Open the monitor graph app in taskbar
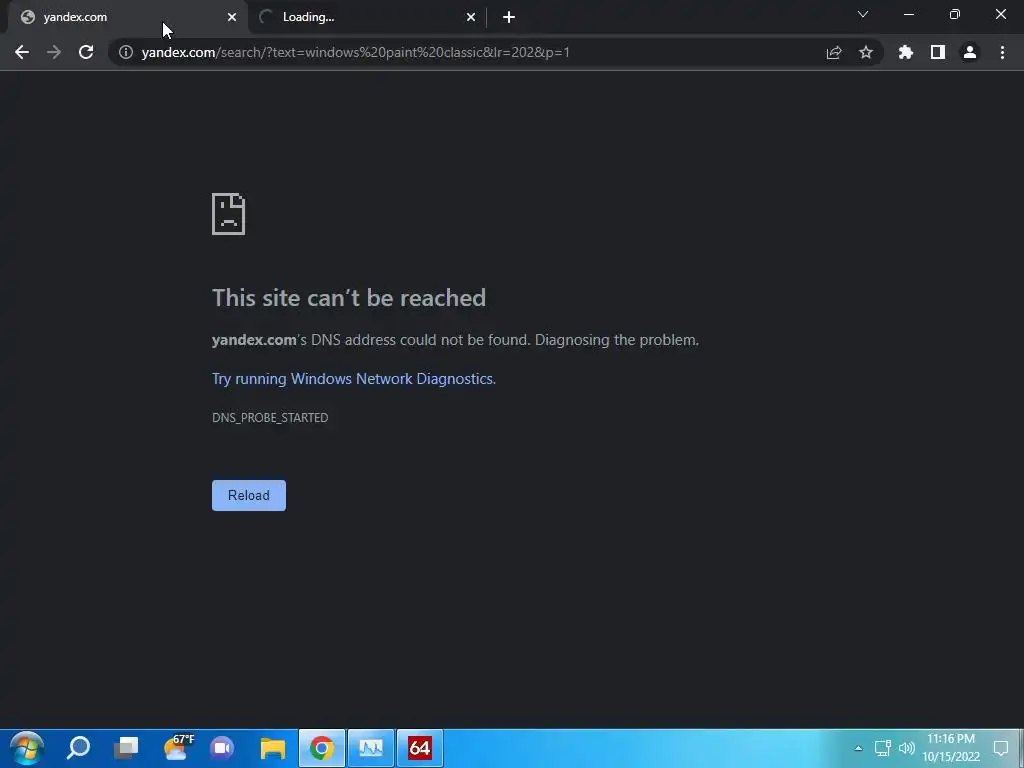The width and height of the screenshot is (1024, 768). point(370,748)
